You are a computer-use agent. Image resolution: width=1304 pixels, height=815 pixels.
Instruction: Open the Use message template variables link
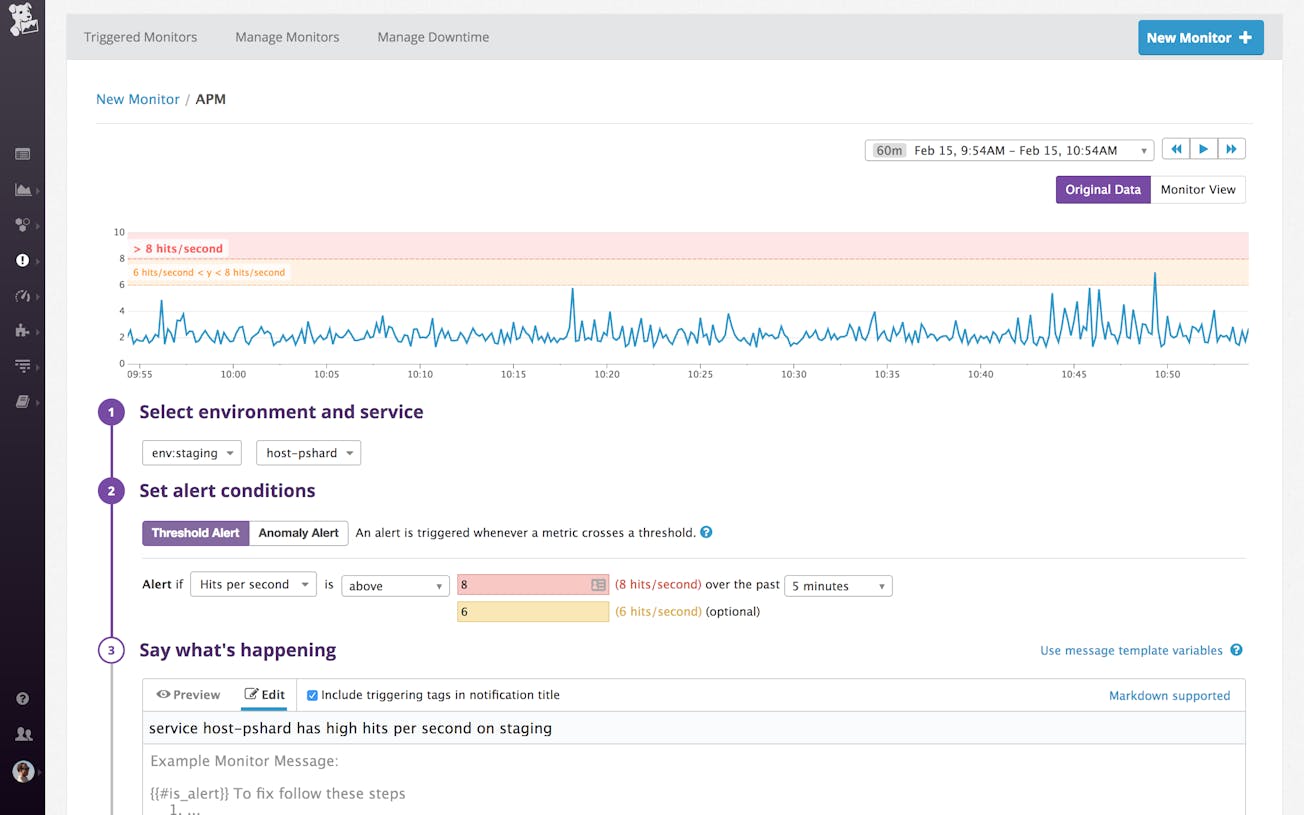click(1132, 650)
